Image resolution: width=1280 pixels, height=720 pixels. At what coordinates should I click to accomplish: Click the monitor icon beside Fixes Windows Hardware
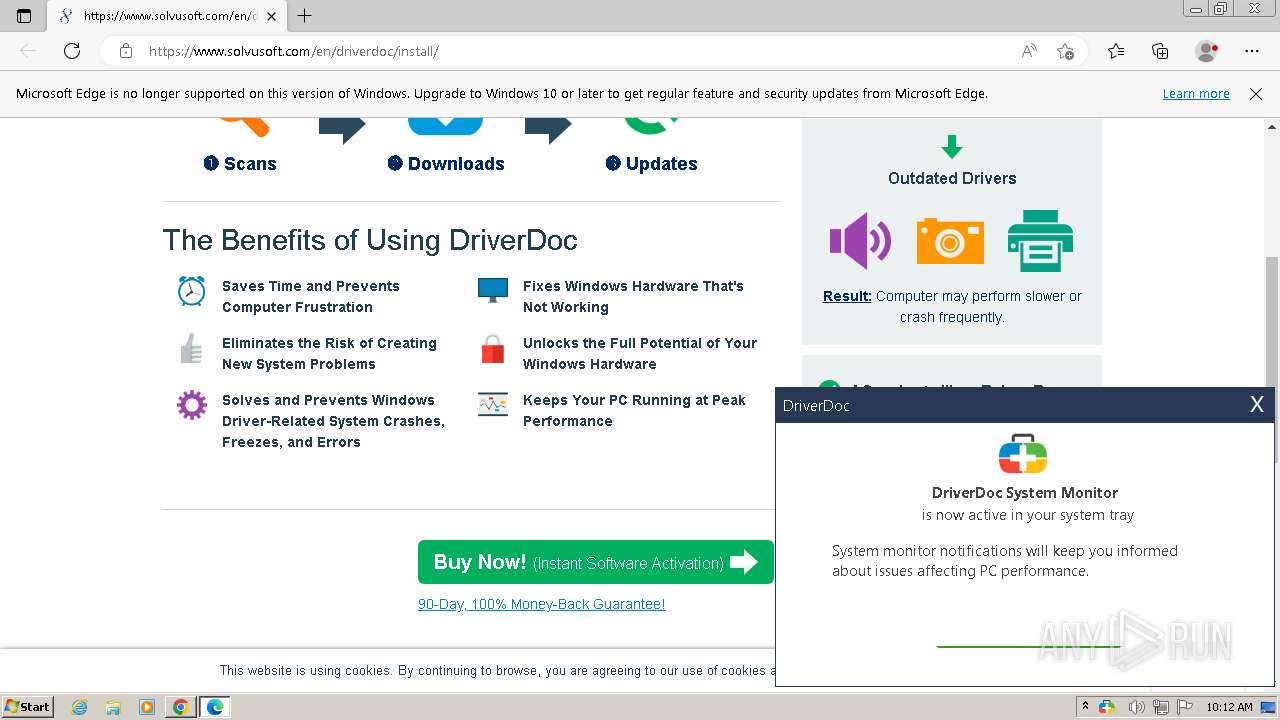493,291
